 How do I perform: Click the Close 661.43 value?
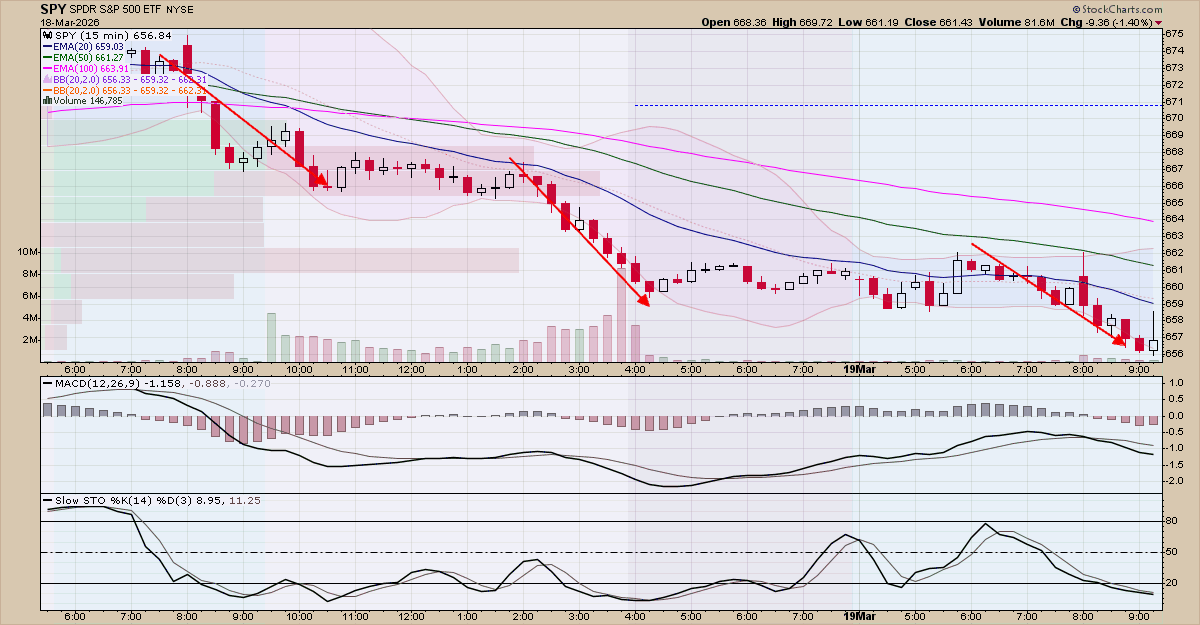[954, 22]
